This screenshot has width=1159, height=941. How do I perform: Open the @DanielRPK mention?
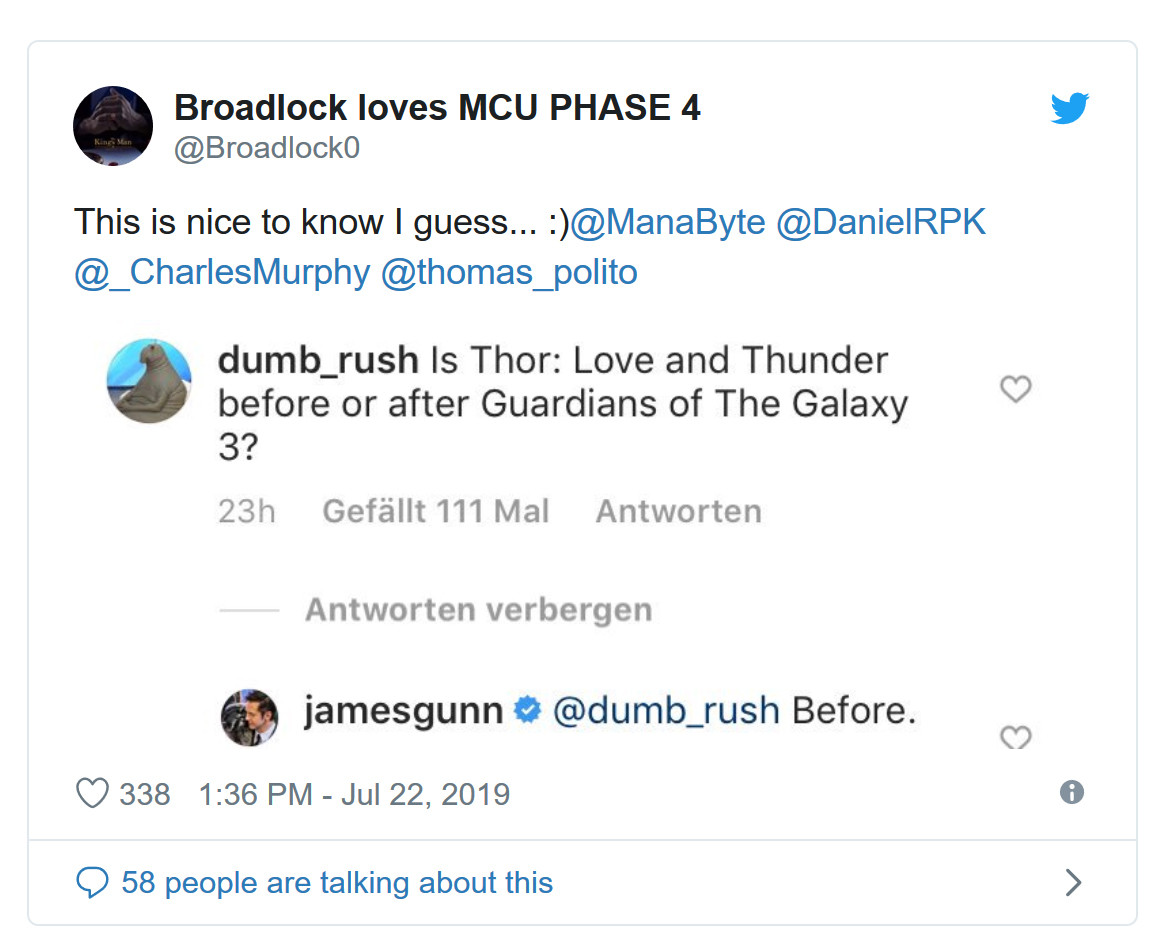(x=881, y=222)
